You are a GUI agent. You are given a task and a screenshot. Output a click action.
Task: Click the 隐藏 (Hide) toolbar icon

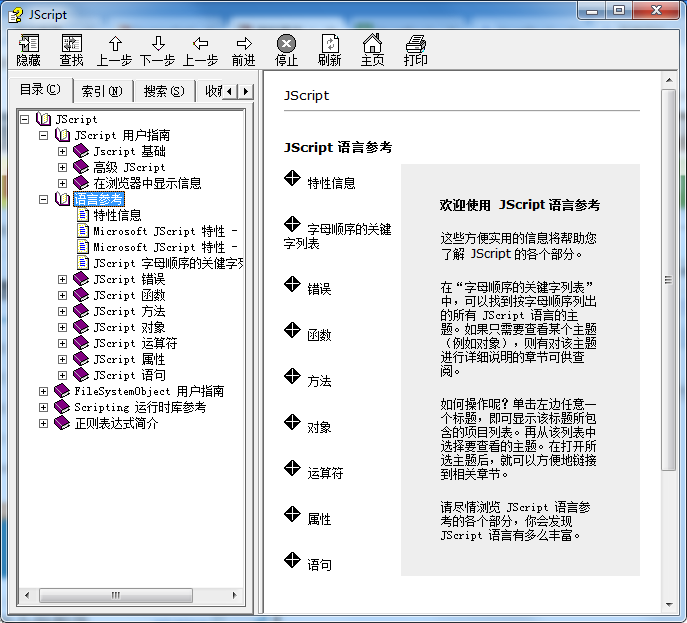(x=29, y=44)
